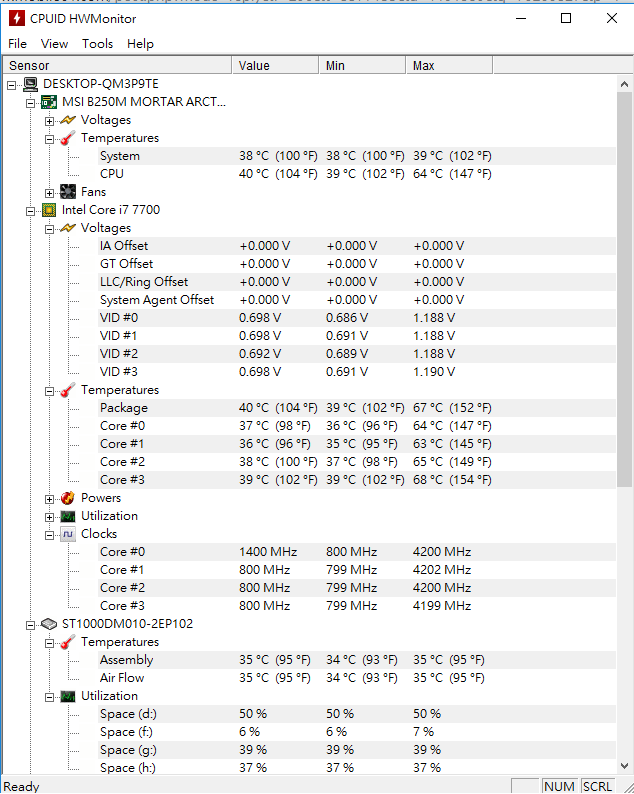Click the Sensor column header

(x=117, y=65)
